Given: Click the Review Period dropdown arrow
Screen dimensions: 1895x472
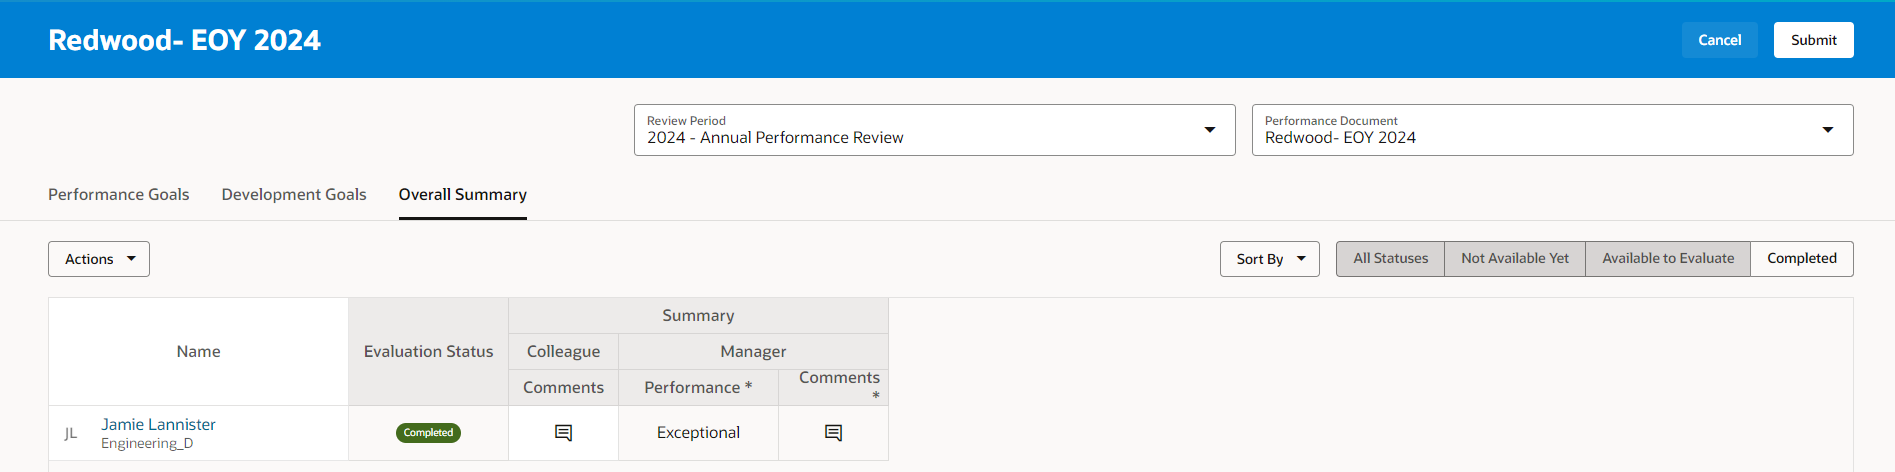Looking at the screenshot, I should [x=1210, y=130].
